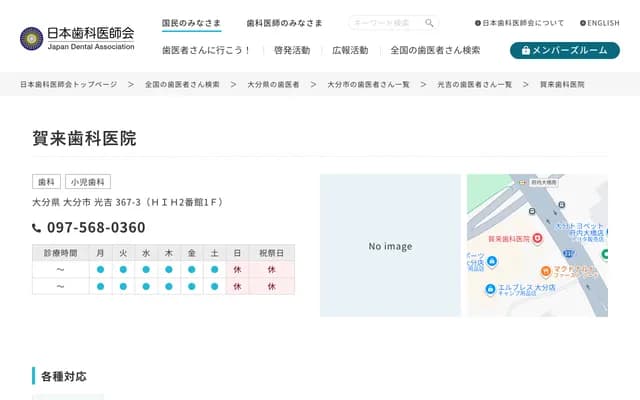640x400 pixels.
Task: Click the globe icon next to ENGLISH
Action: pos(581,23)
